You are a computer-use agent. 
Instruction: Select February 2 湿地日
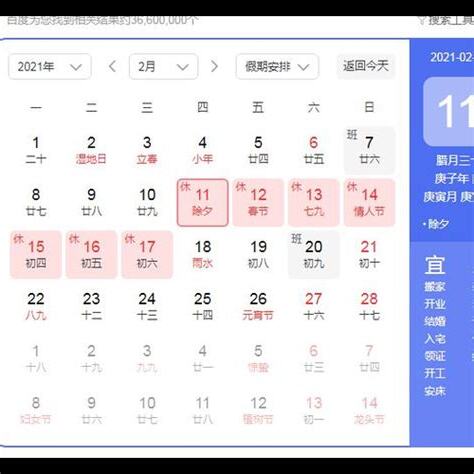pos(91,150)
